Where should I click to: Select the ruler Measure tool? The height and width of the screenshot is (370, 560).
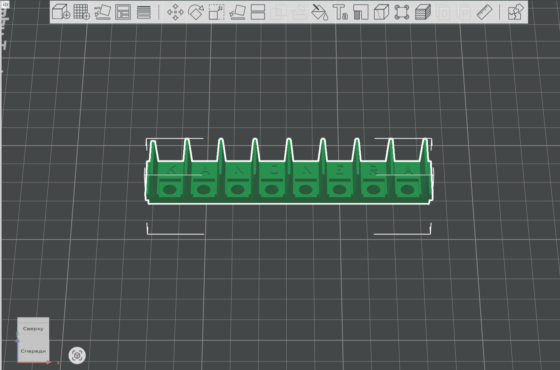(485, 12)
